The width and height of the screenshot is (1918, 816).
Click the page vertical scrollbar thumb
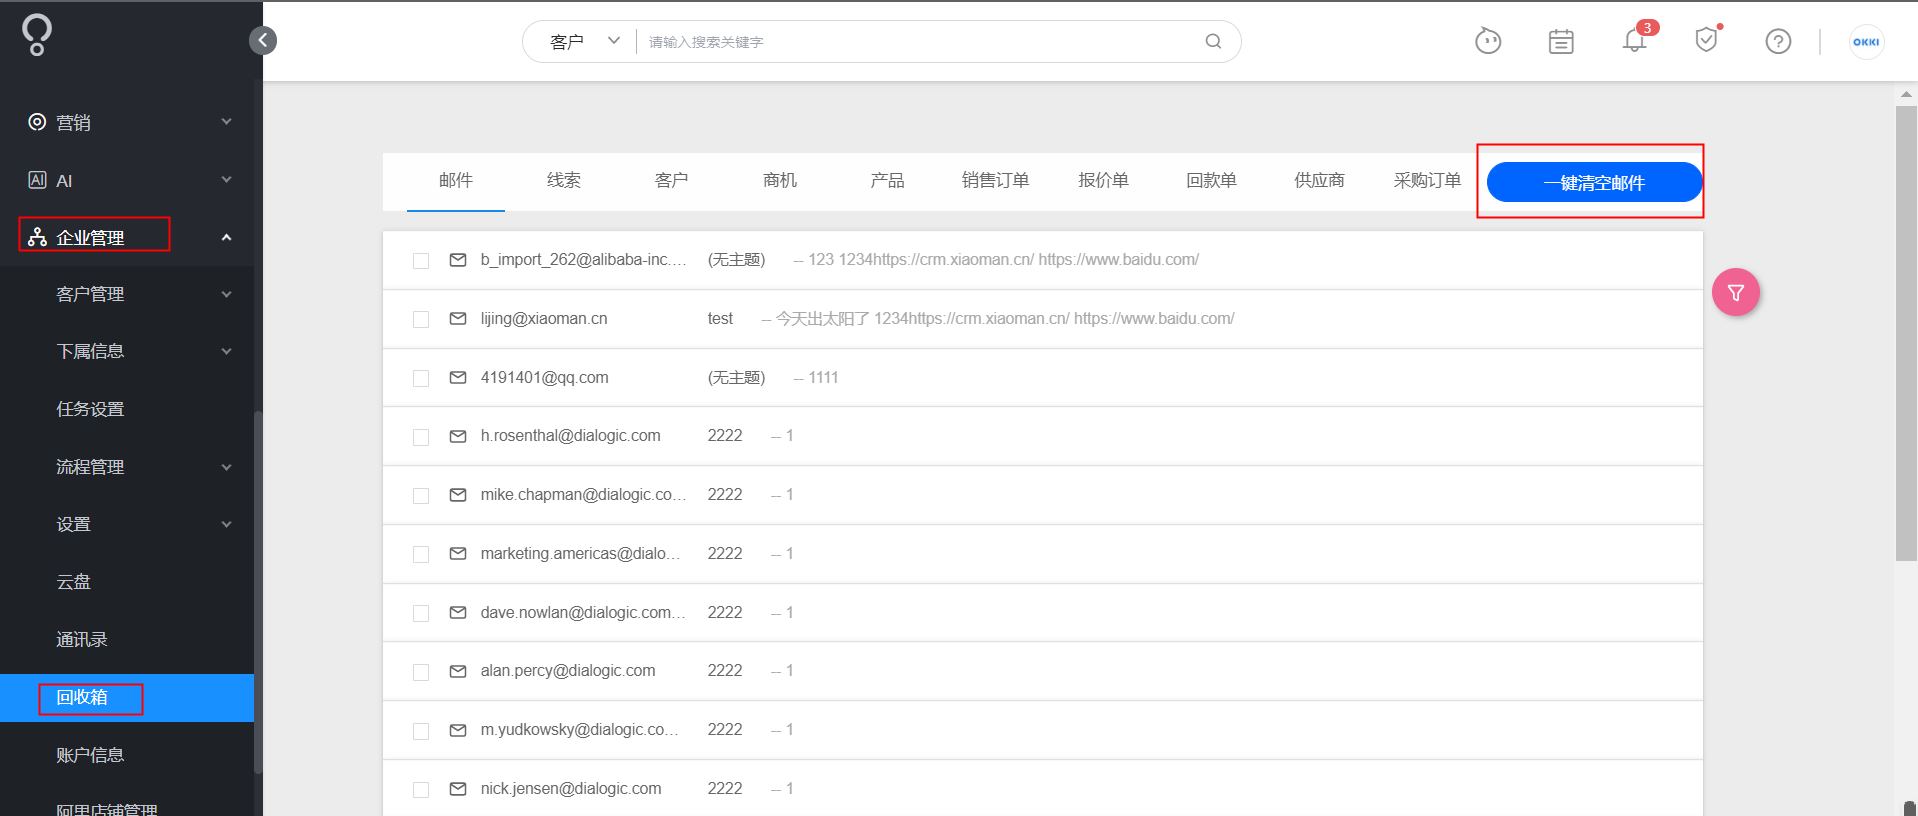1906,333
